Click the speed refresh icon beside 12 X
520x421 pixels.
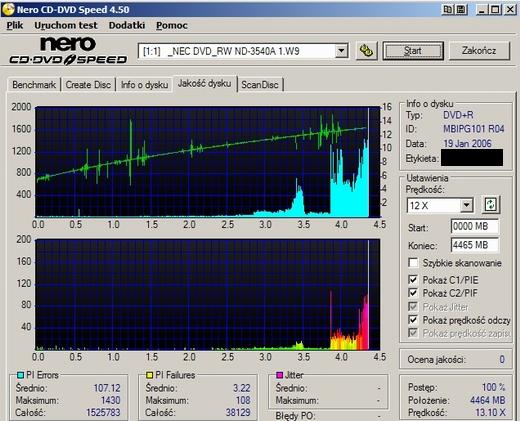tap(491, 204)
